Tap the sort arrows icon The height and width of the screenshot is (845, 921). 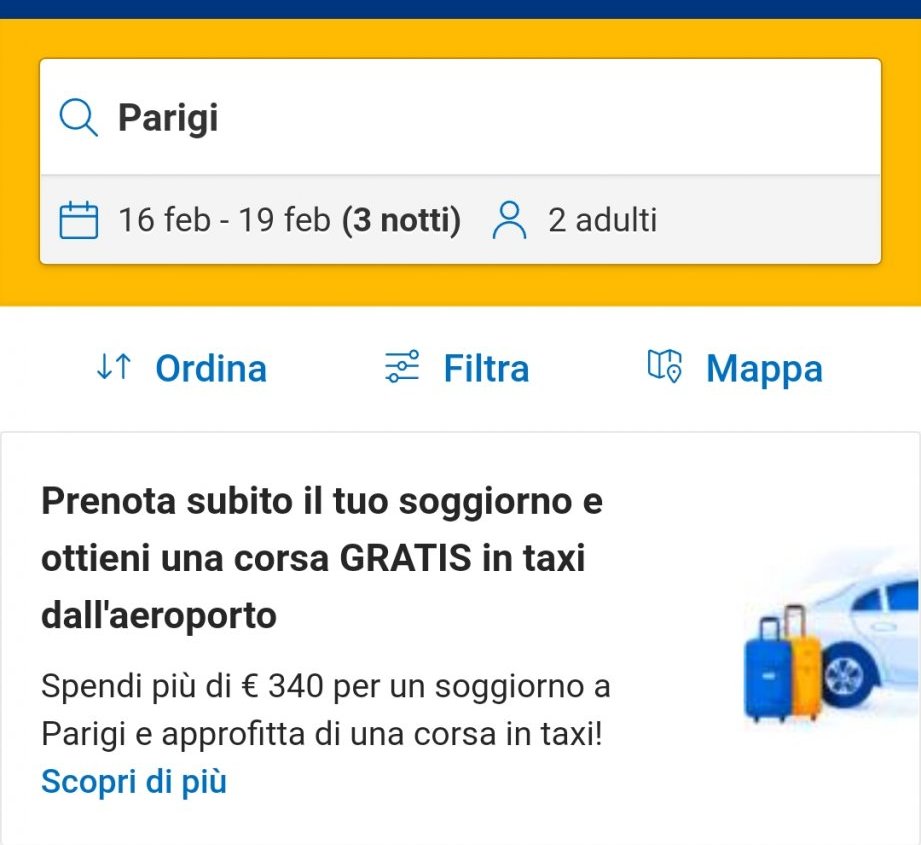[x=113, y=368]
